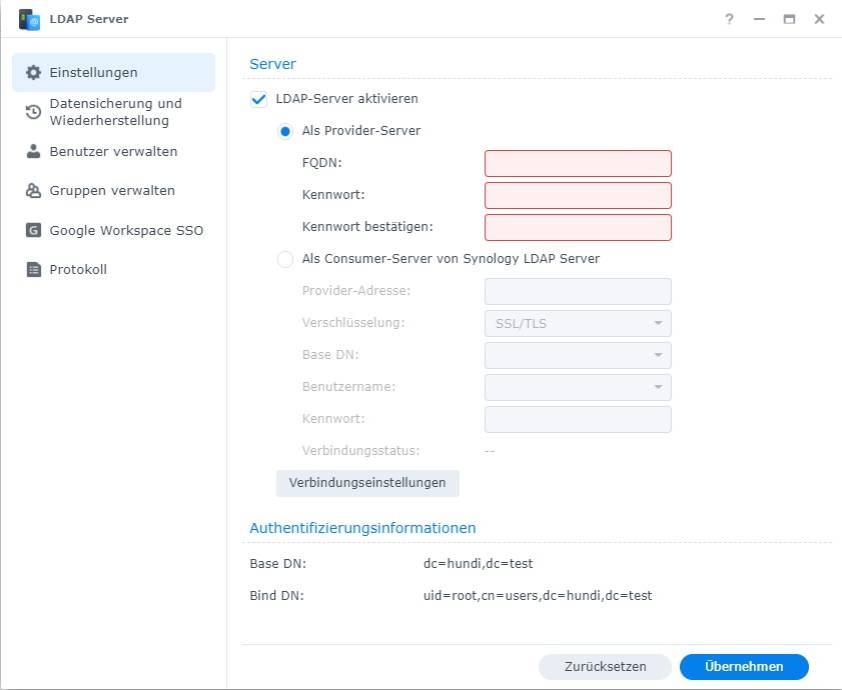Click the Protokoll list icon
The width and height of the screenshot is (842, 690).
click(33, 270)
